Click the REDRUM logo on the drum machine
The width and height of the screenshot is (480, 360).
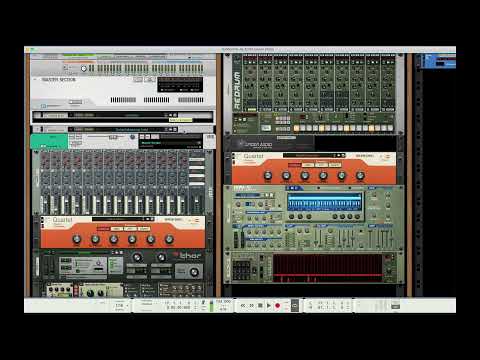pos(237,90)
